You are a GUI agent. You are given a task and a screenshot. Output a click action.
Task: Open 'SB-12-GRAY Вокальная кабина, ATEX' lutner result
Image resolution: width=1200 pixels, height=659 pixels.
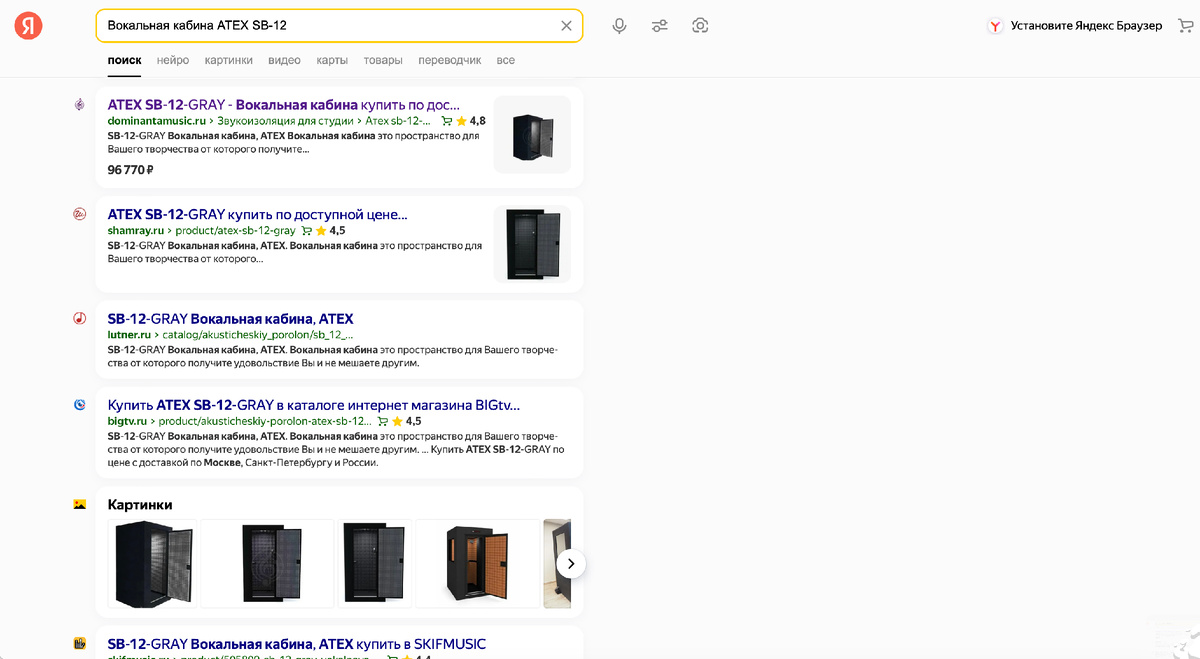tap(230, 319)
